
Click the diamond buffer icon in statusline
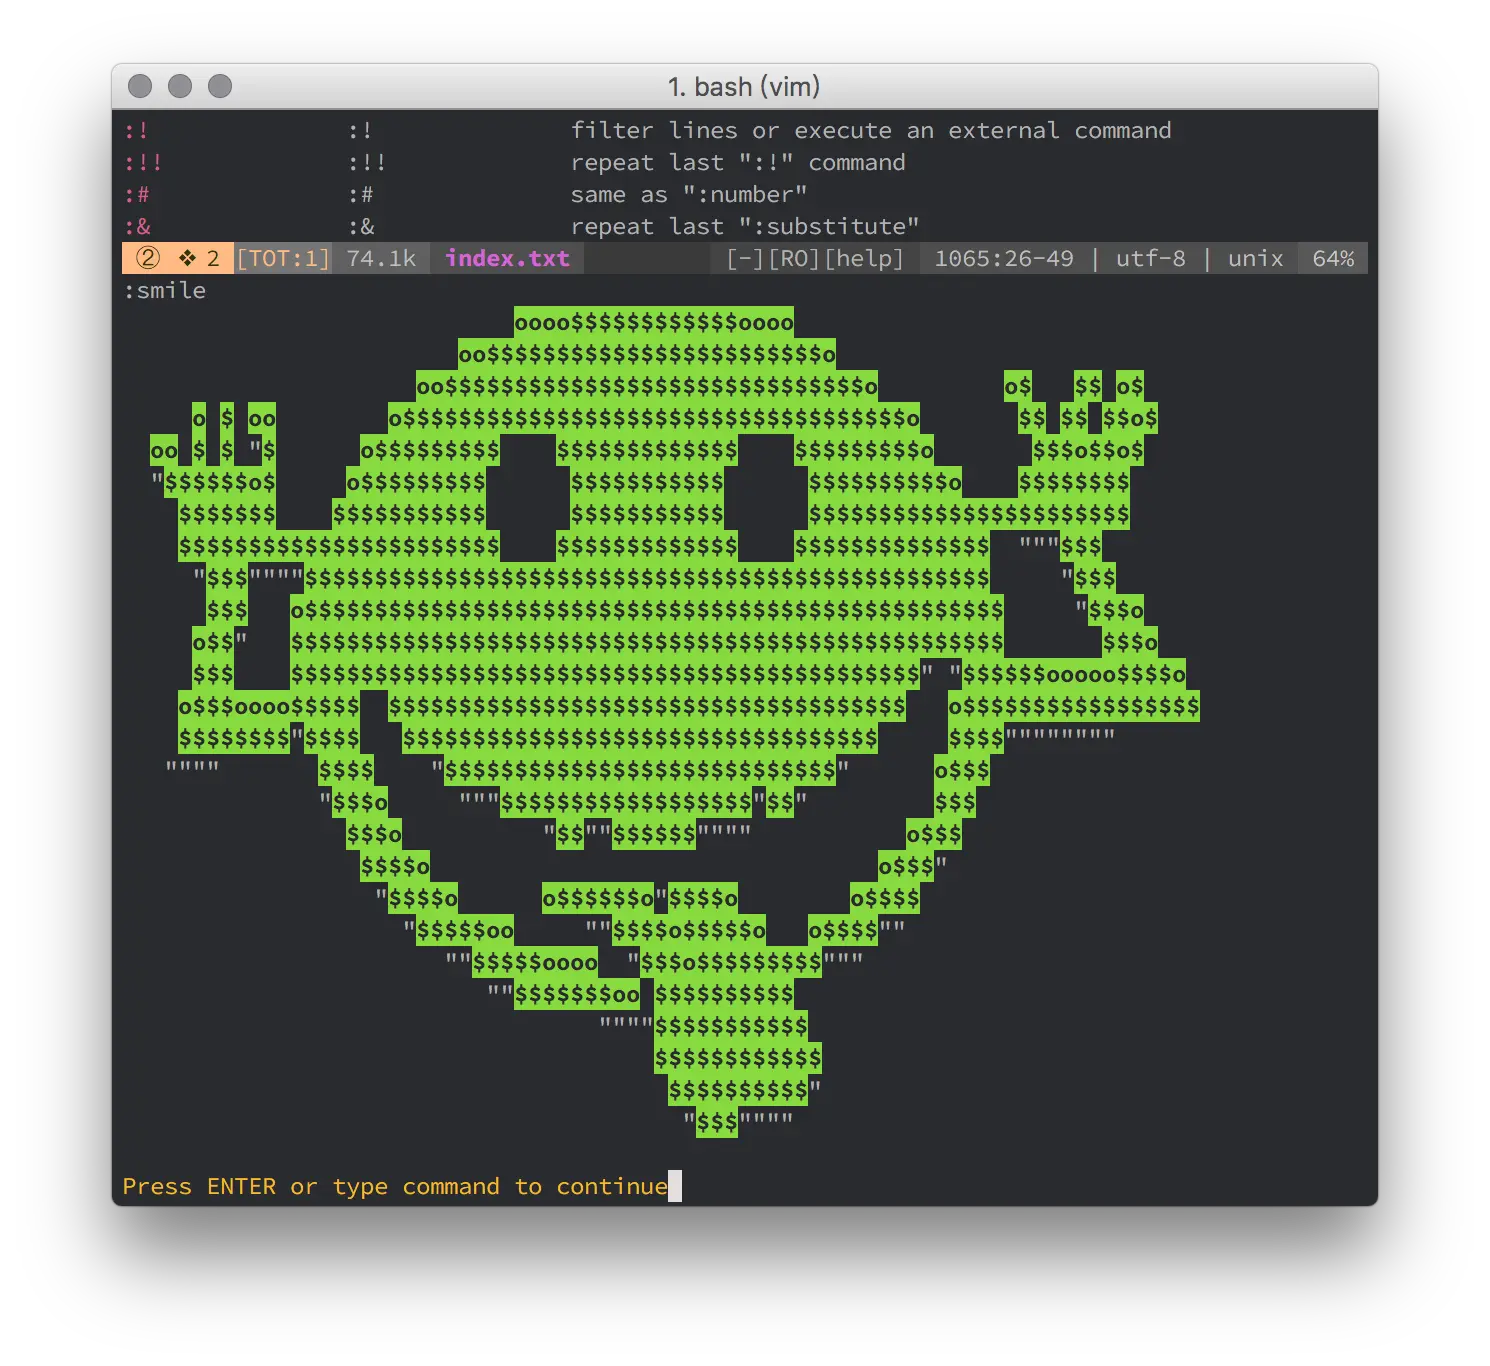(187, 258)
